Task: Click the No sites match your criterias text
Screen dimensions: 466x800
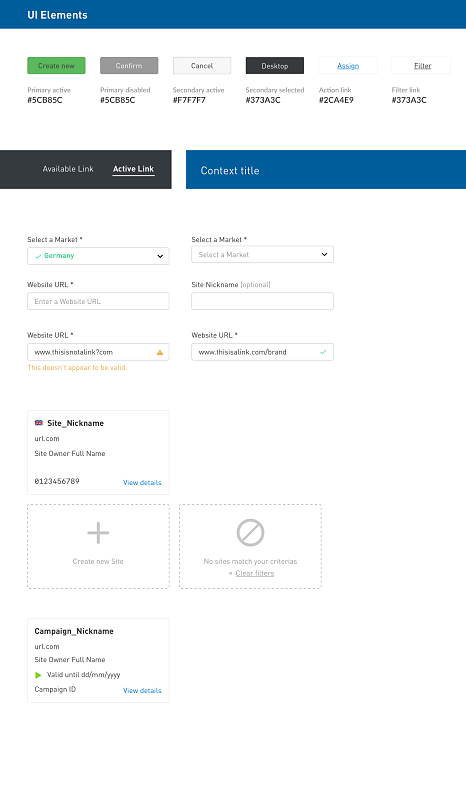Action: (x=250, y=561)
